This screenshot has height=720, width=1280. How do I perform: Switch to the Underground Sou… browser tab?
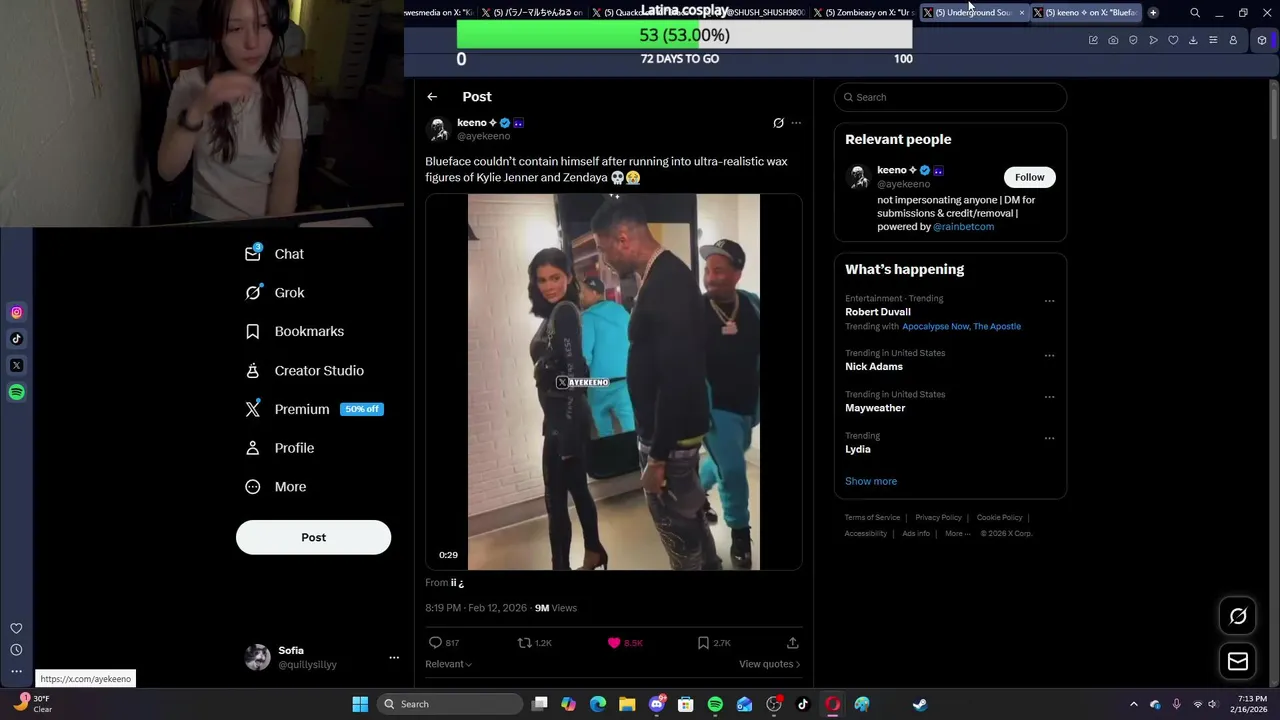click(973, 13)
